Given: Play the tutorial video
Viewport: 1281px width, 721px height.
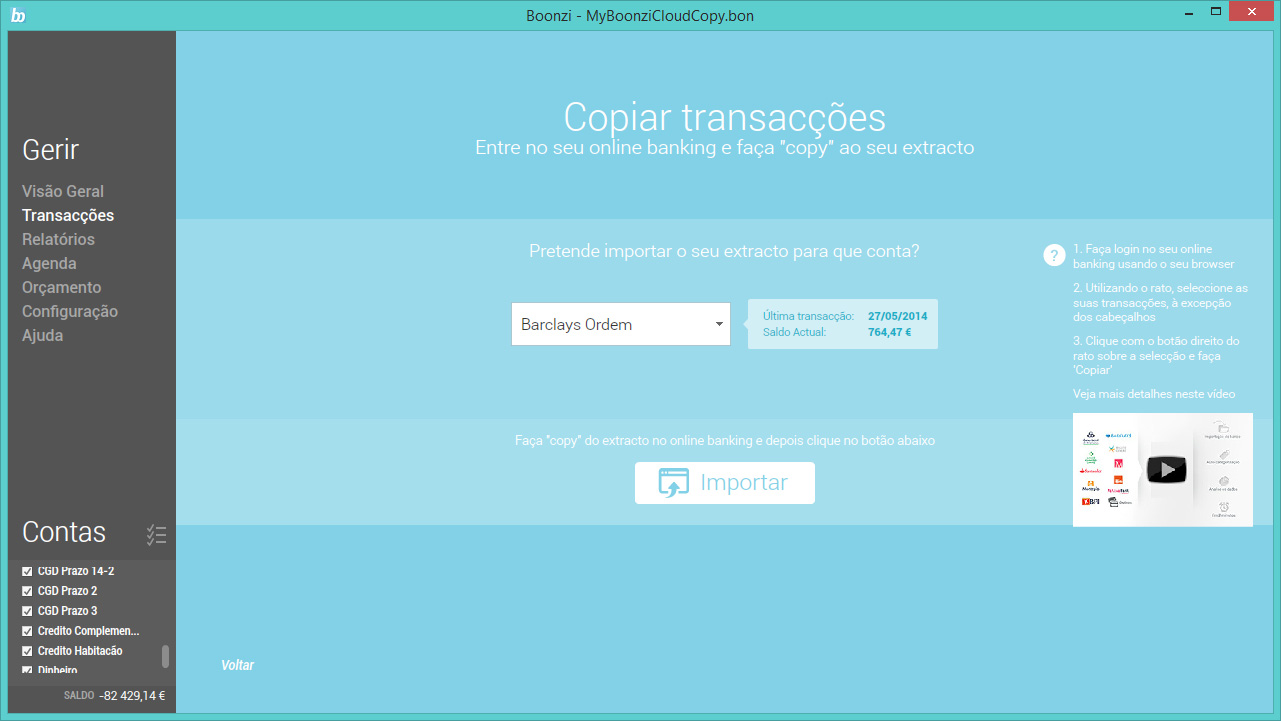Looking at the screenshot, I should 1165,469.
